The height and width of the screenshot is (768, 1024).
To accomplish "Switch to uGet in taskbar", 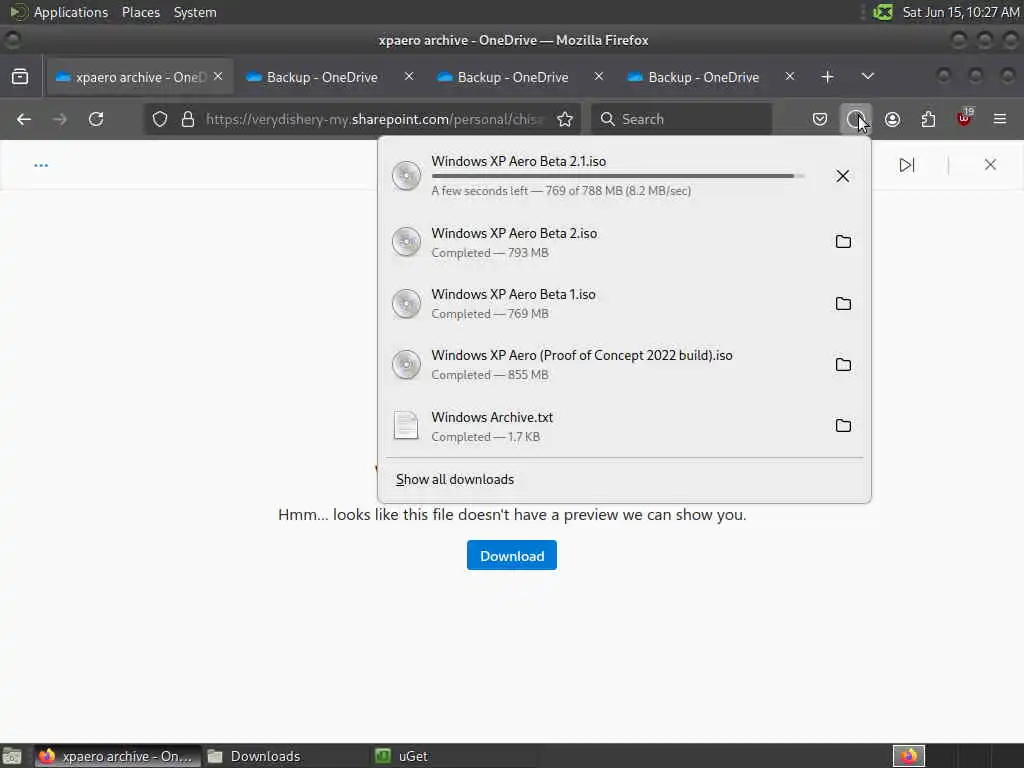I will (453, 756).
